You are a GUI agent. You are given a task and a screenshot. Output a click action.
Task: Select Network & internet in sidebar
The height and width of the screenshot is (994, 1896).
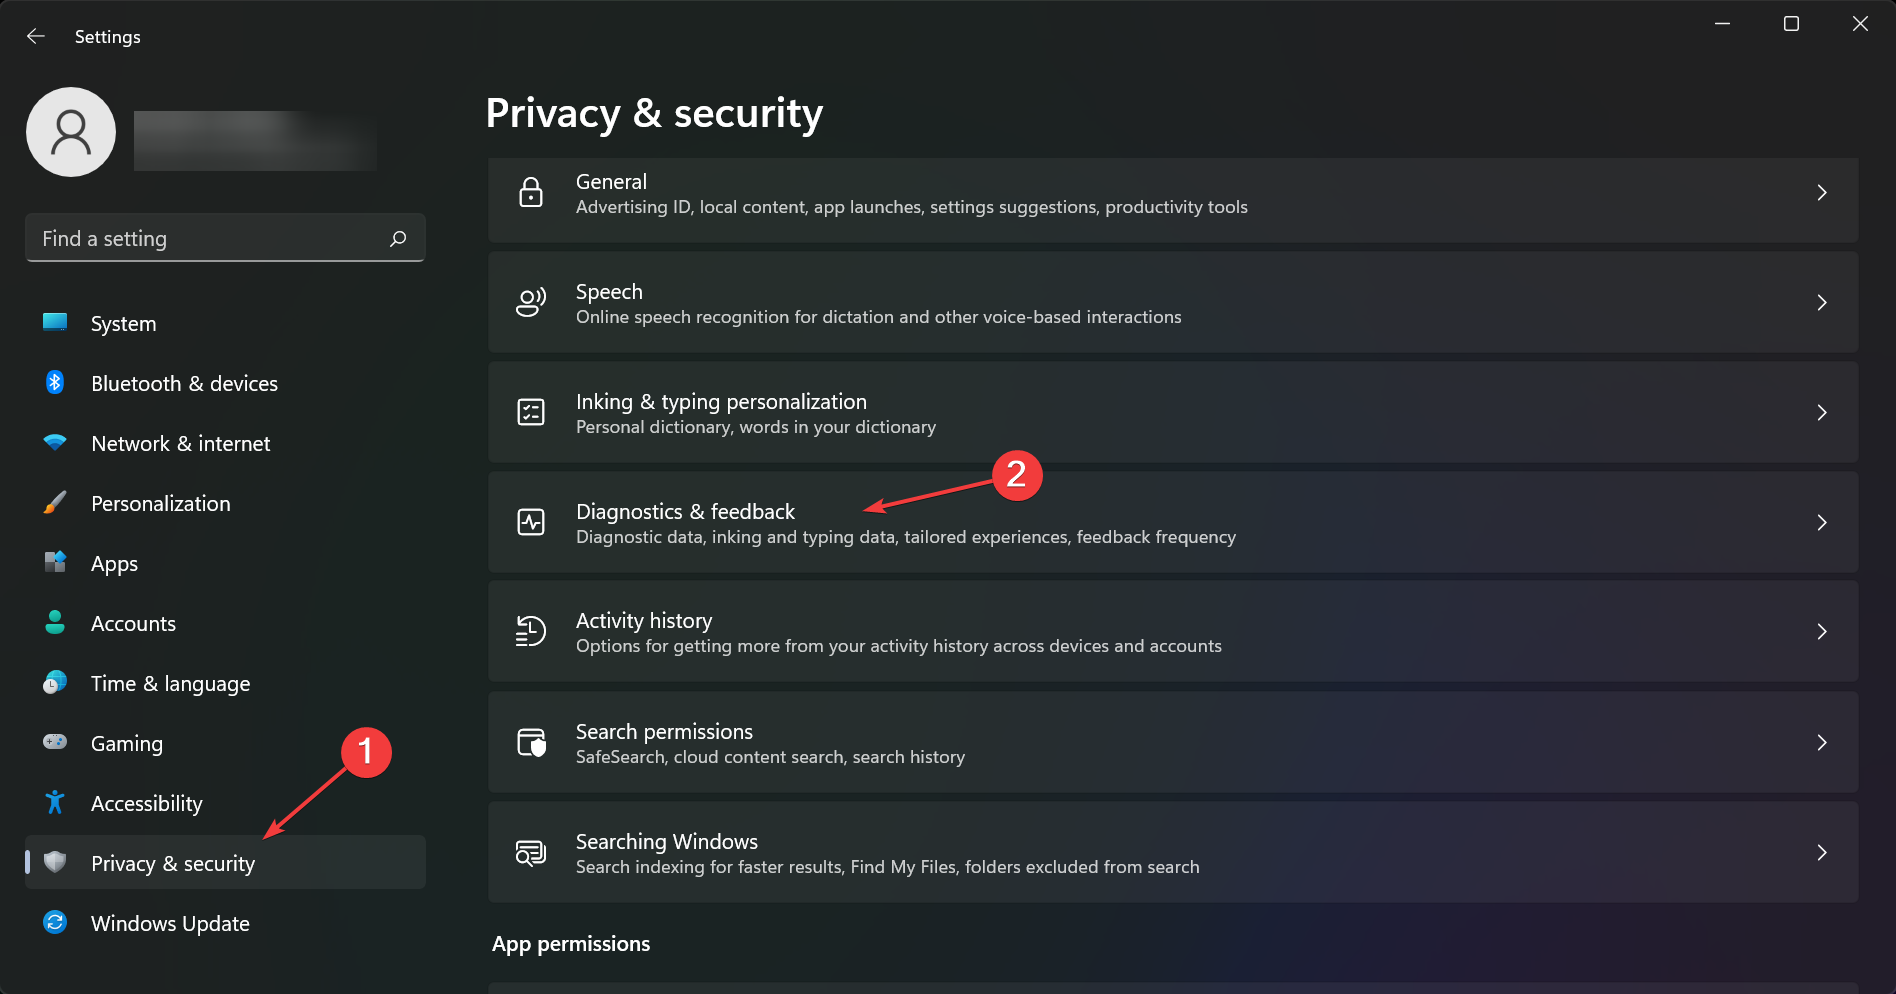(x=180, y=444)
